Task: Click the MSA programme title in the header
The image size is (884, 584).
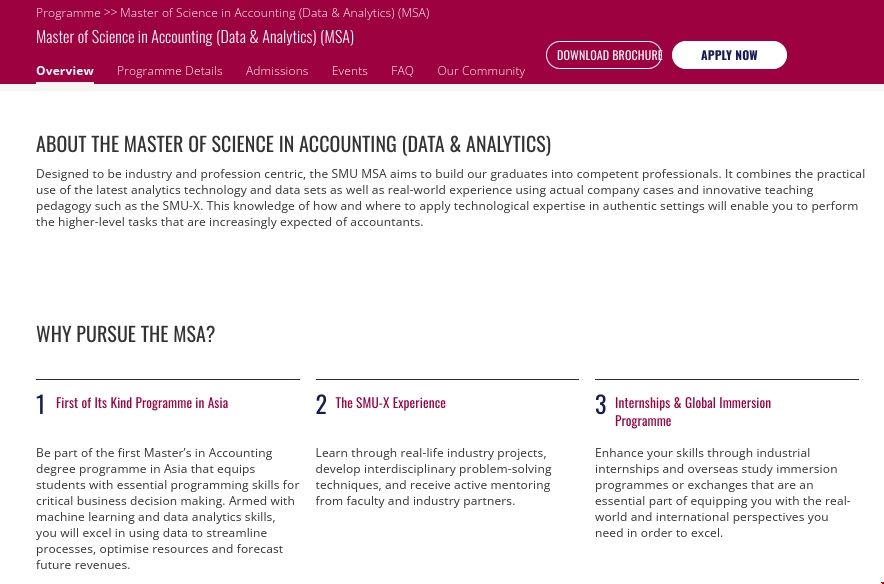Action: 195,37
